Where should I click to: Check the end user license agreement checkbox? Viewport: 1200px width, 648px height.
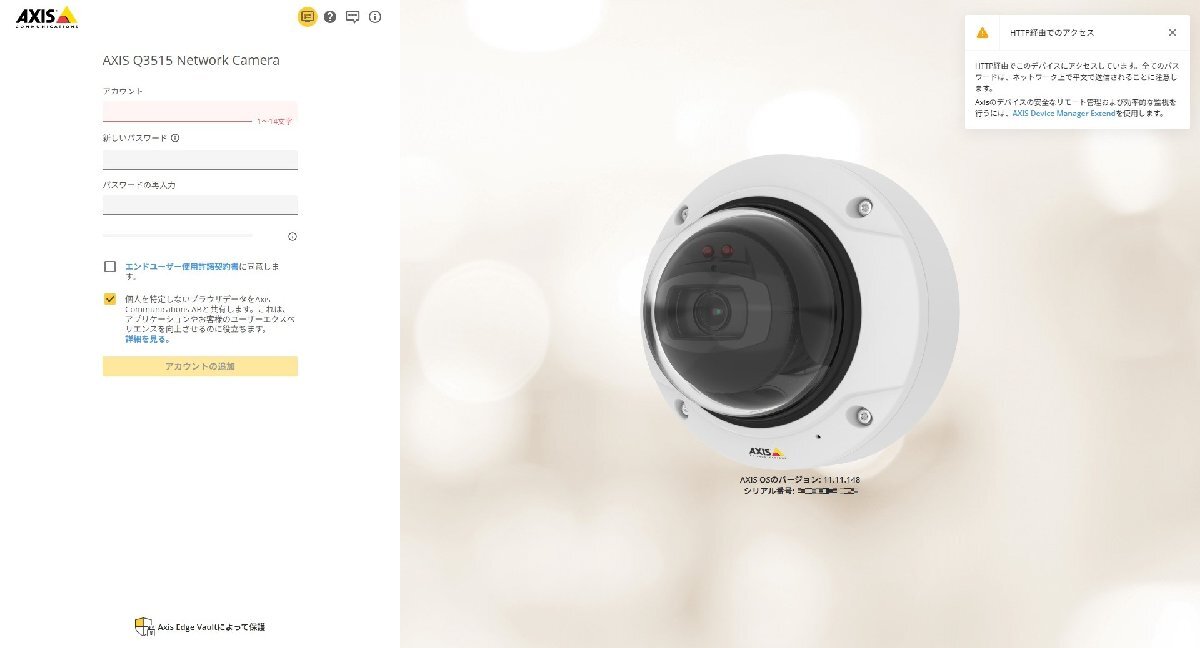(x=109, y=267)
